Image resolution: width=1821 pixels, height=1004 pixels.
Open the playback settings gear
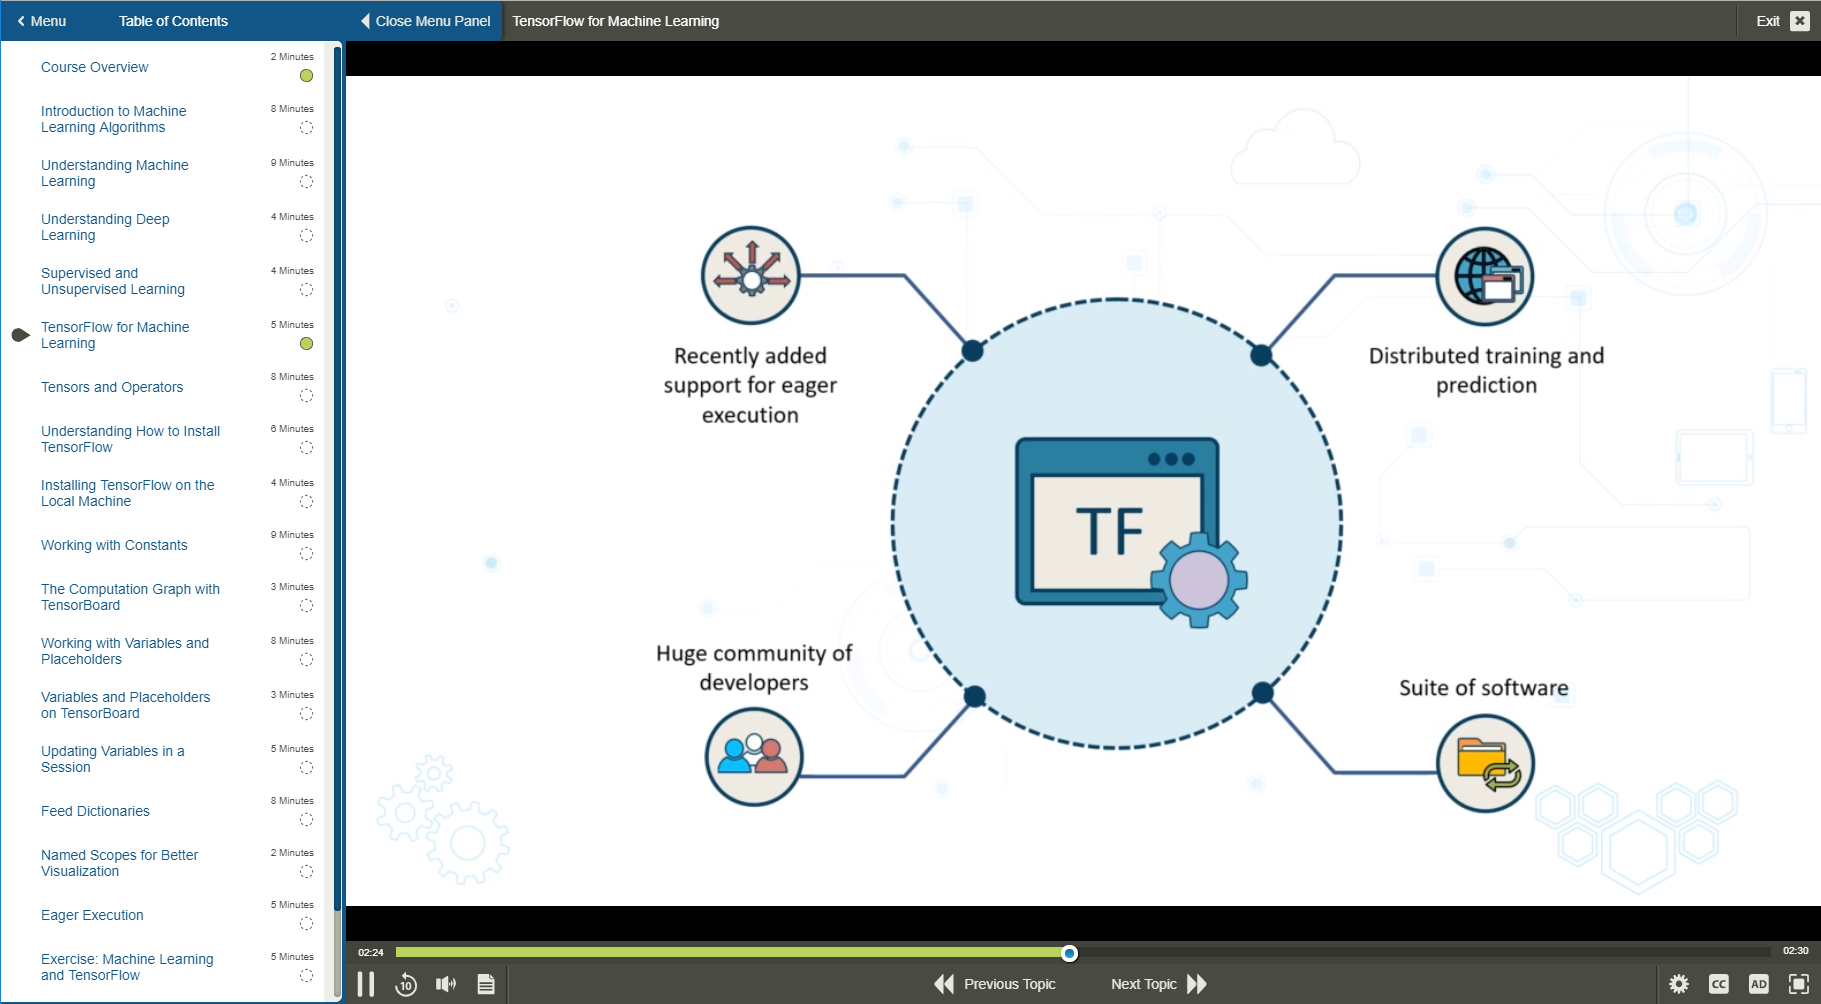click(x=1680, y=984)
